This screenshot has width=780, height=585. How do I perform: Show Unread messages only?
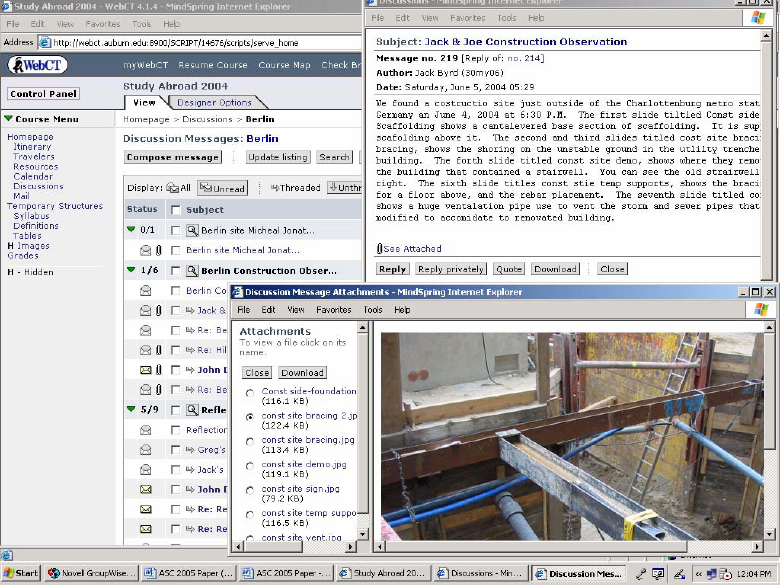222,188
